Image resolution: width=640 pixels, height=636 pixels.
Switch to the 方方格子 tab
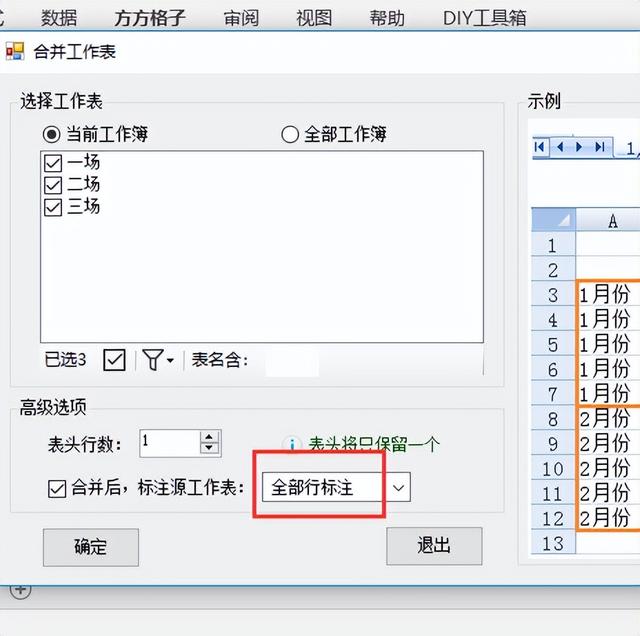pos(150,18)
